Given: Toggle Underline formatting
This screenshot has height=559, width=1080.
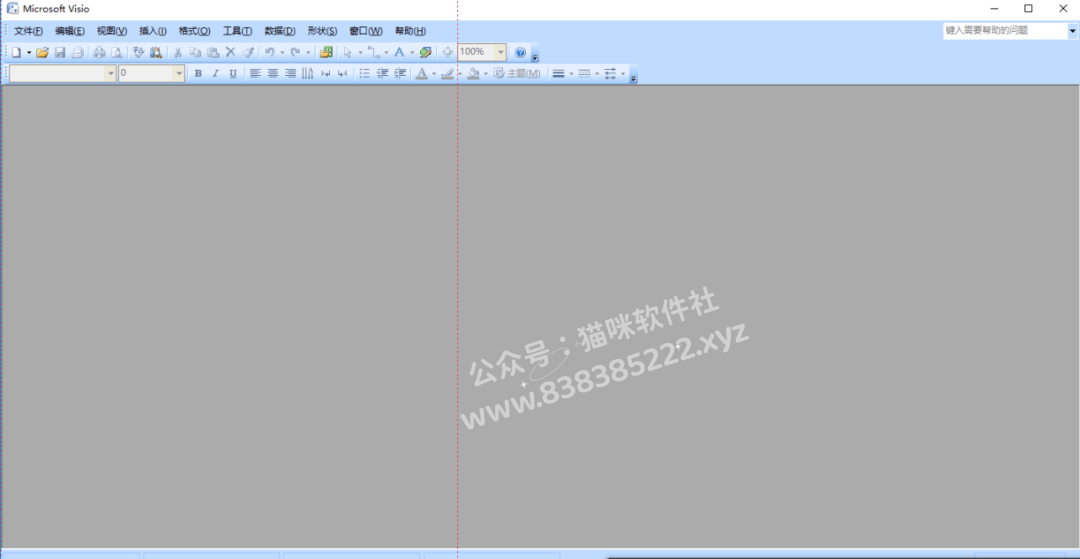Looking at the screenshot, I should click(233, 74).
